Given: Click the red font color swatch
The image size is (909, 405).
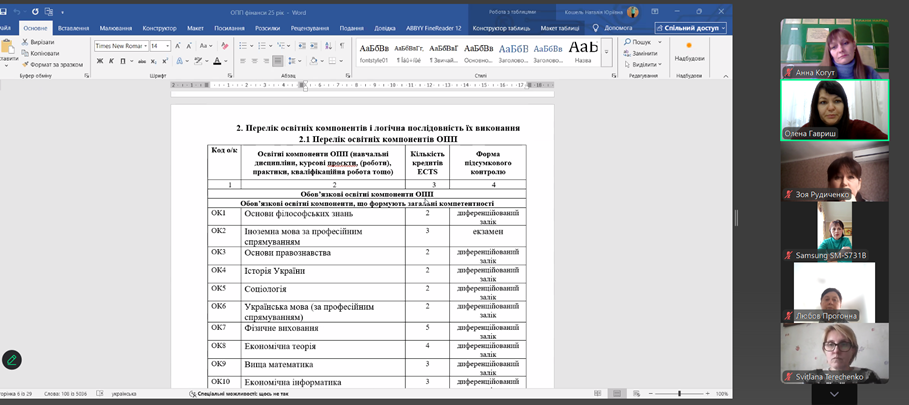Looking at the screenshot, I should coord(217,62).
